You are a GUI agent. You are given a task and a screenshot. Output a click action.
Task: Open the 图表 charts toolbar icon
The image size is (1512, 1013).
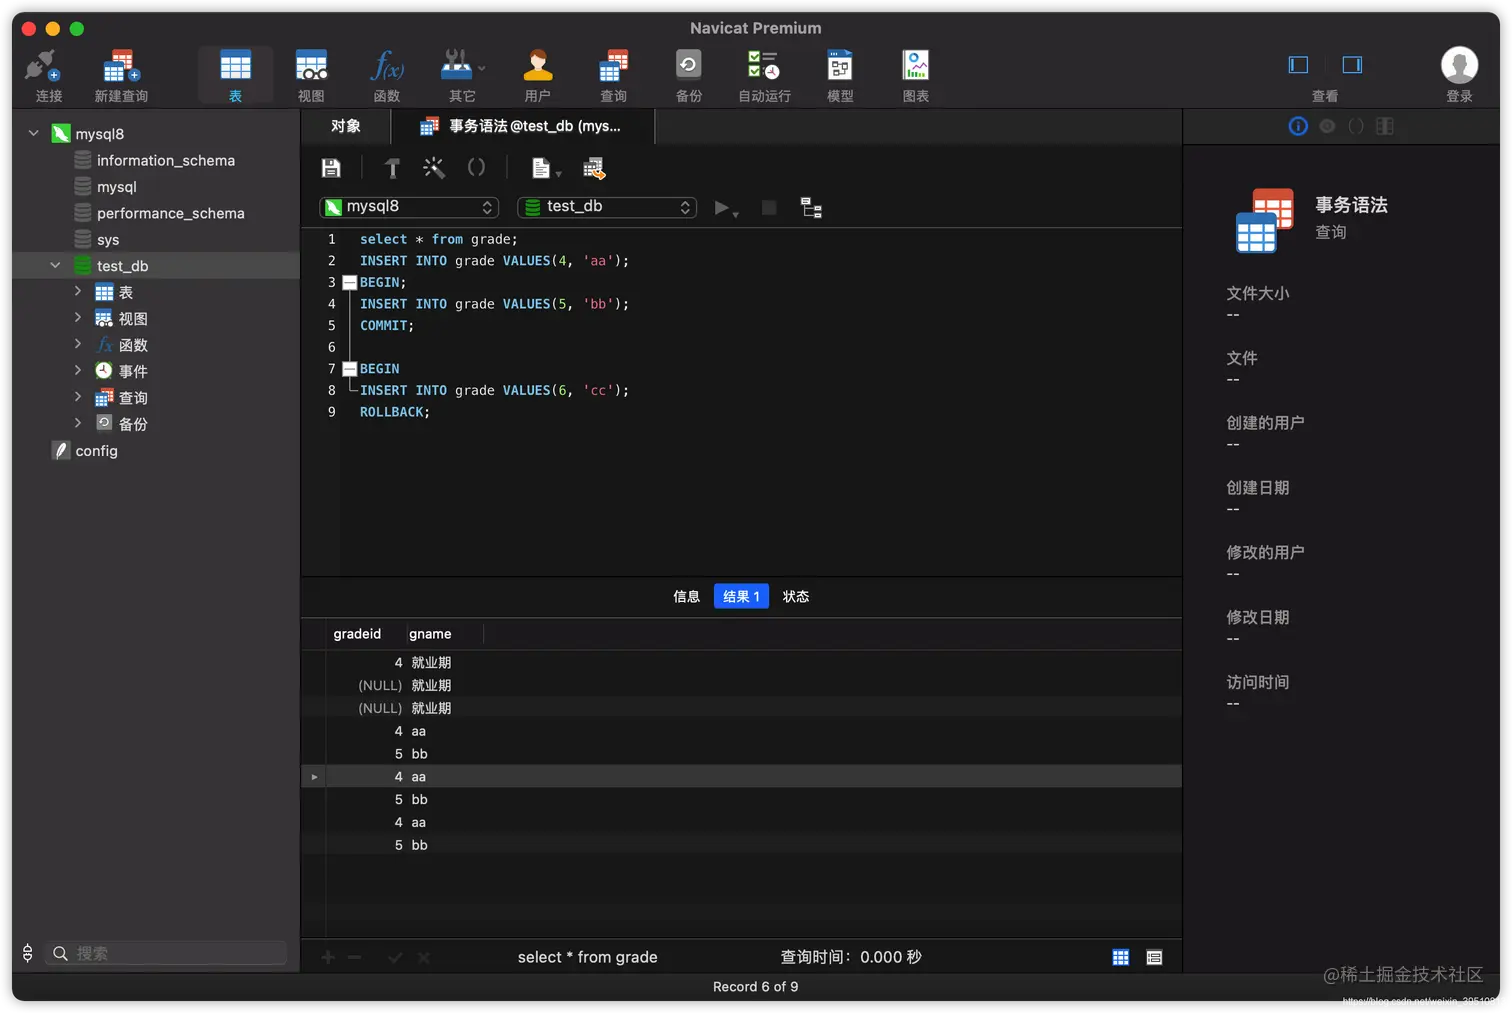click(916, 76)
